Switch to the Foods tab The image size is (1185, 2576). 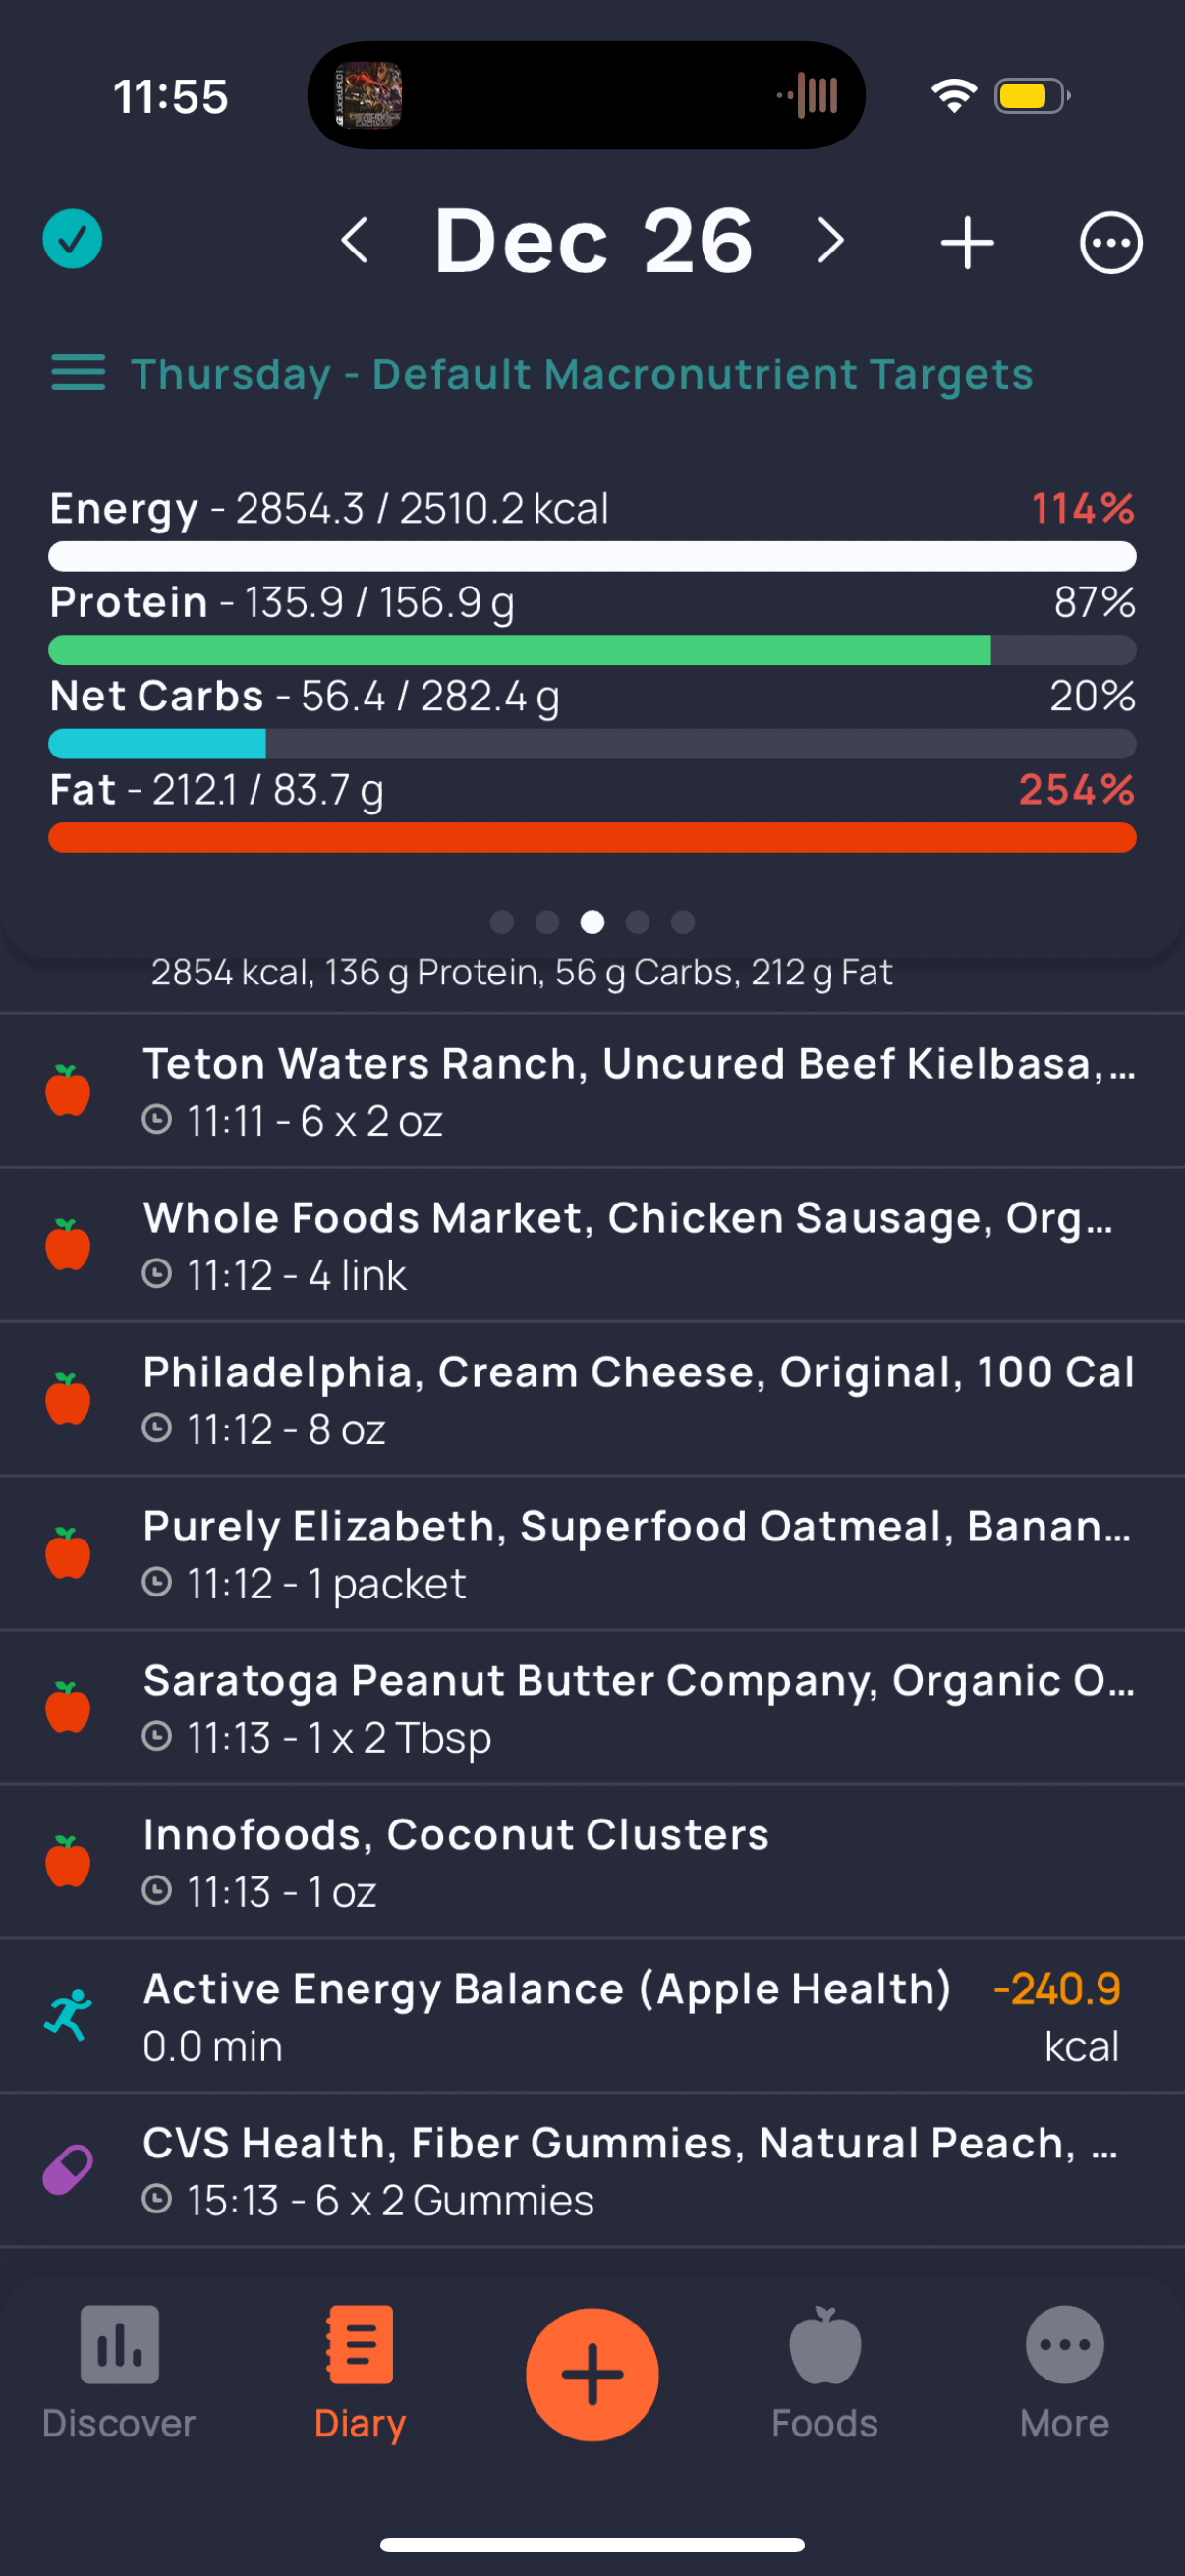[x=825, y=2373]
